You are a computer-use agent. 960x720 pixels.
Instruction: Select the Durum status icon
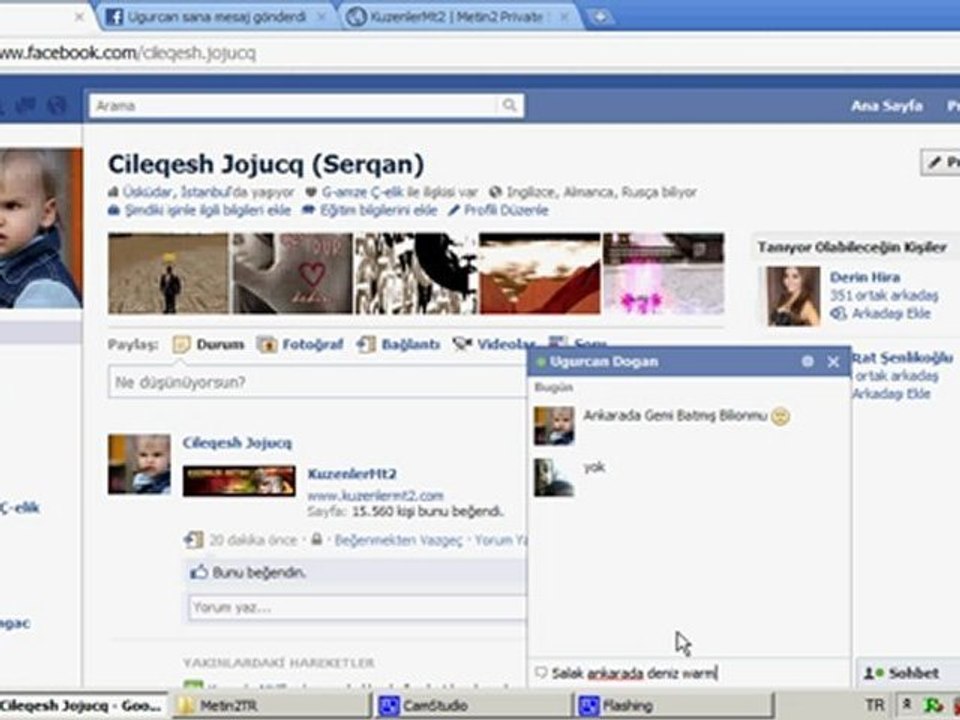[181, 345]
